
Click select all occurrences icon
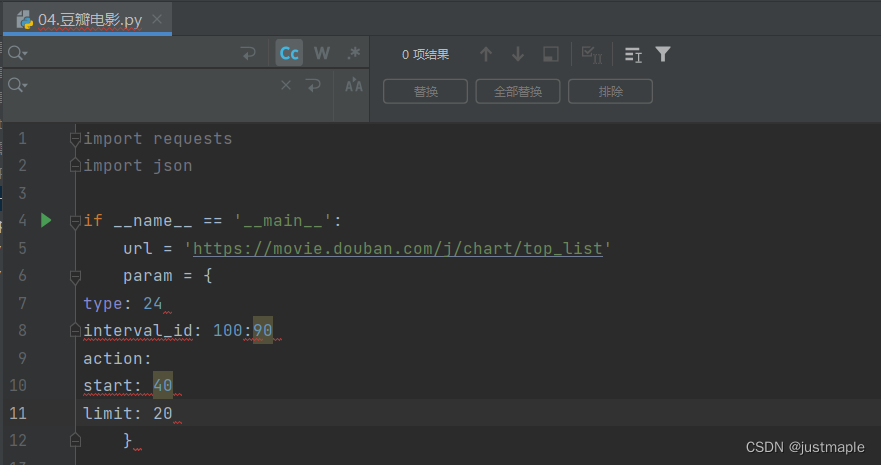592,54
